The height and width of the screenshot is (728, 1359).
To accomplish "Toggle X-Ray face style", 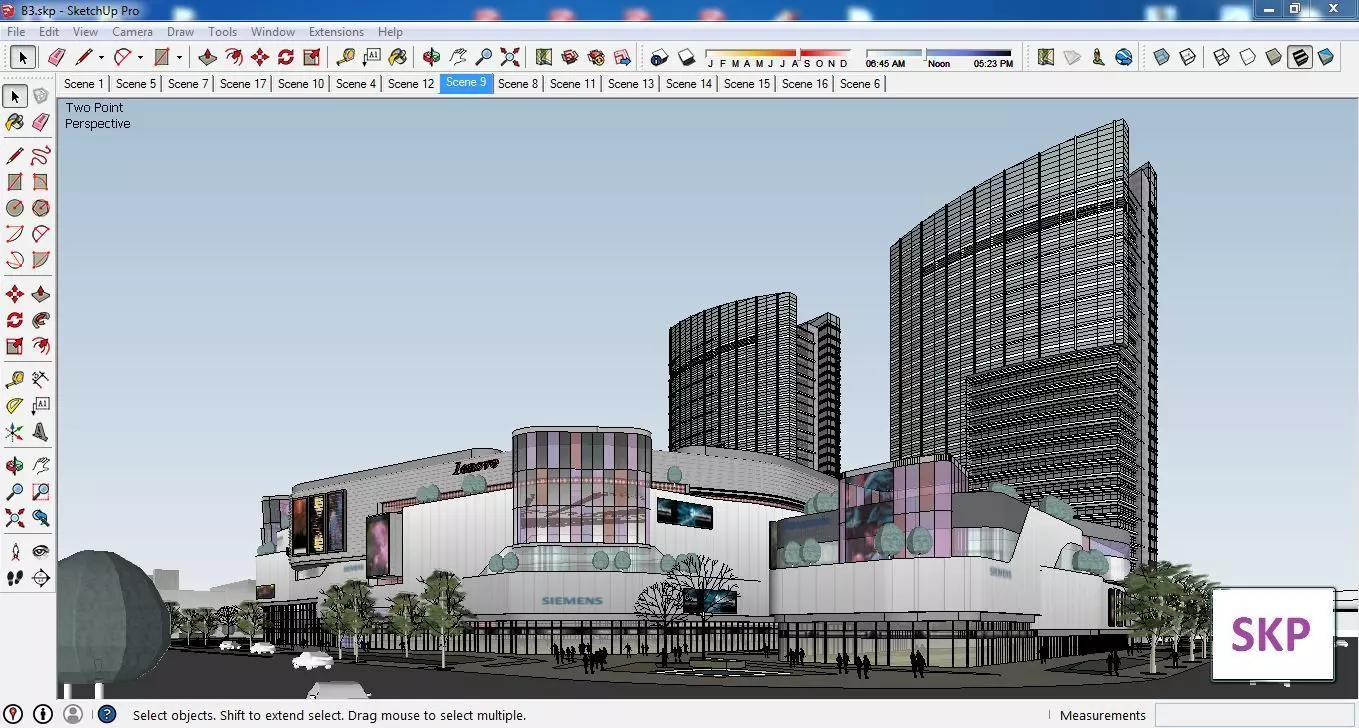I will pyautogui.click(x=1161, y=57).
